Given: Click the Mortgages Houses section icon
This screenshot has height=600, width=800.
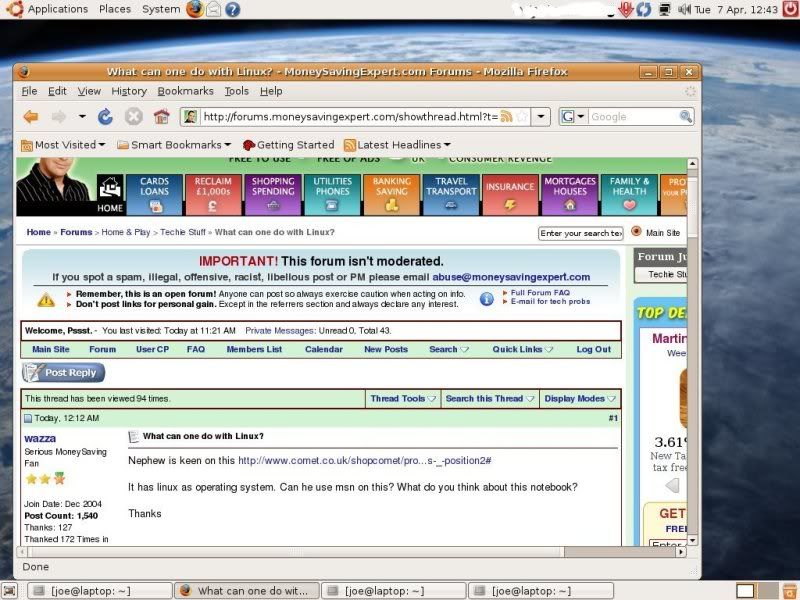Looking at the screenshot, I should click(x=571, y=204).
